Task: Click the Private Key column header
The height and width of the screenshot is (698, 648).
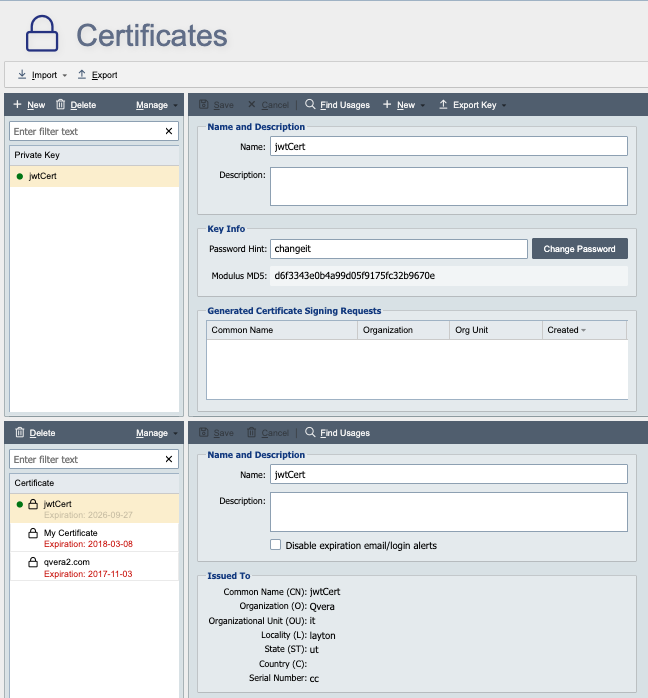Action: 94,155
